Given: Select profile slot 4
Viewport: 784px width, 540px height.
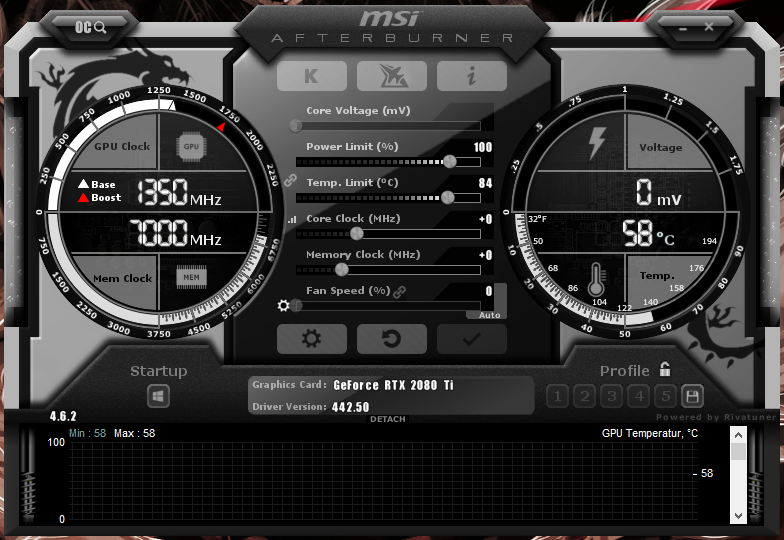Looking at the screenshot, I should coord(638,397).
